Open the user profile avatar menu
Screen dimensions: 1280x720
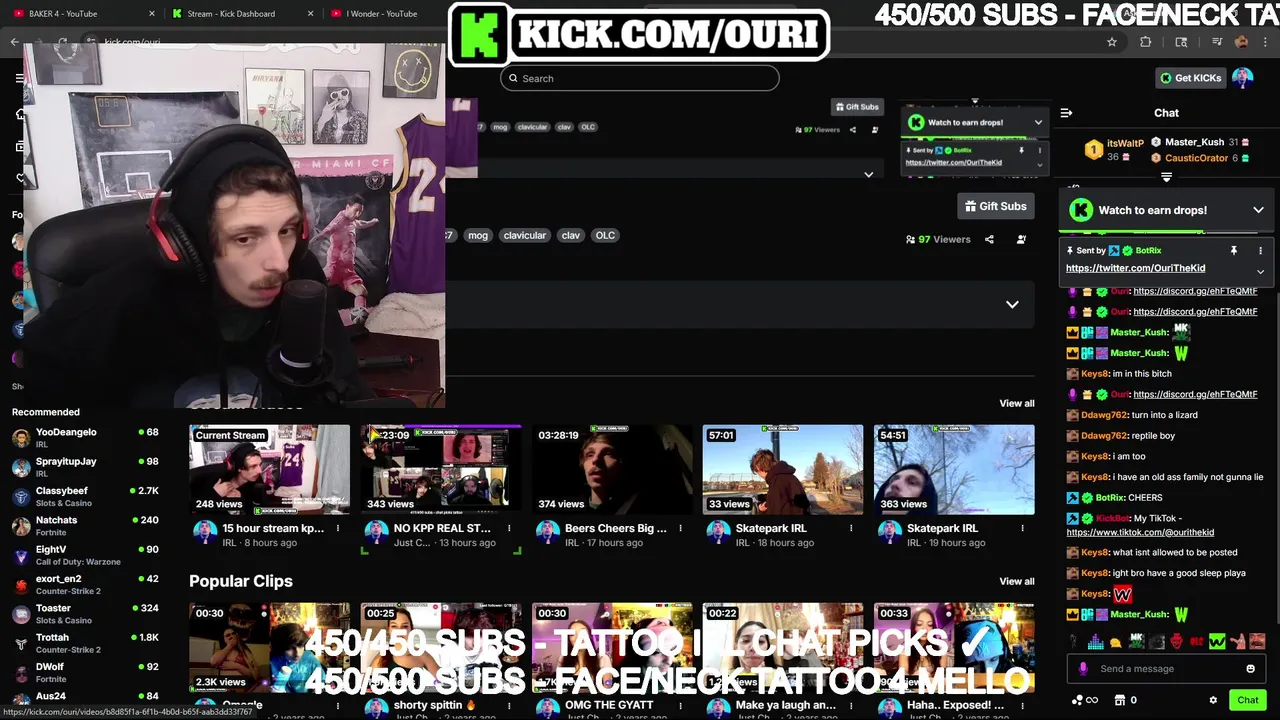click(1242, 78)
